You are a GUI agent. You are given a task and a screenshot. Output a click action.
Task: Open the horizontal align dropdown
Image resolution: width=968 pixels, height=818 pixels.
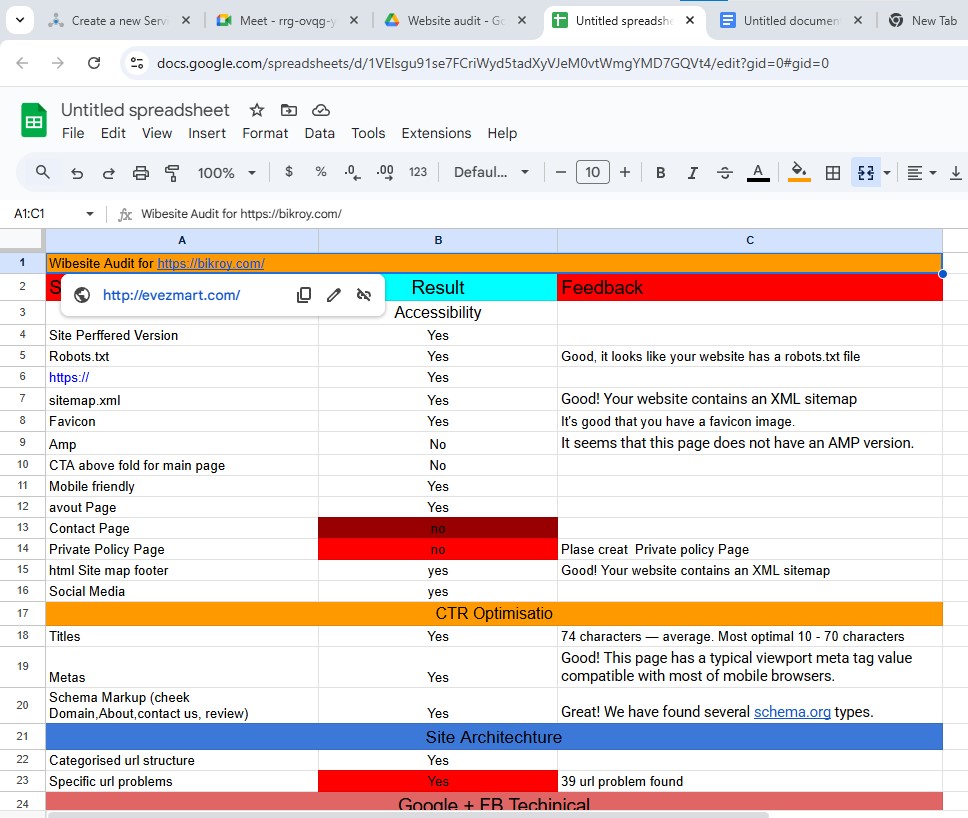(x=921, y=173)
